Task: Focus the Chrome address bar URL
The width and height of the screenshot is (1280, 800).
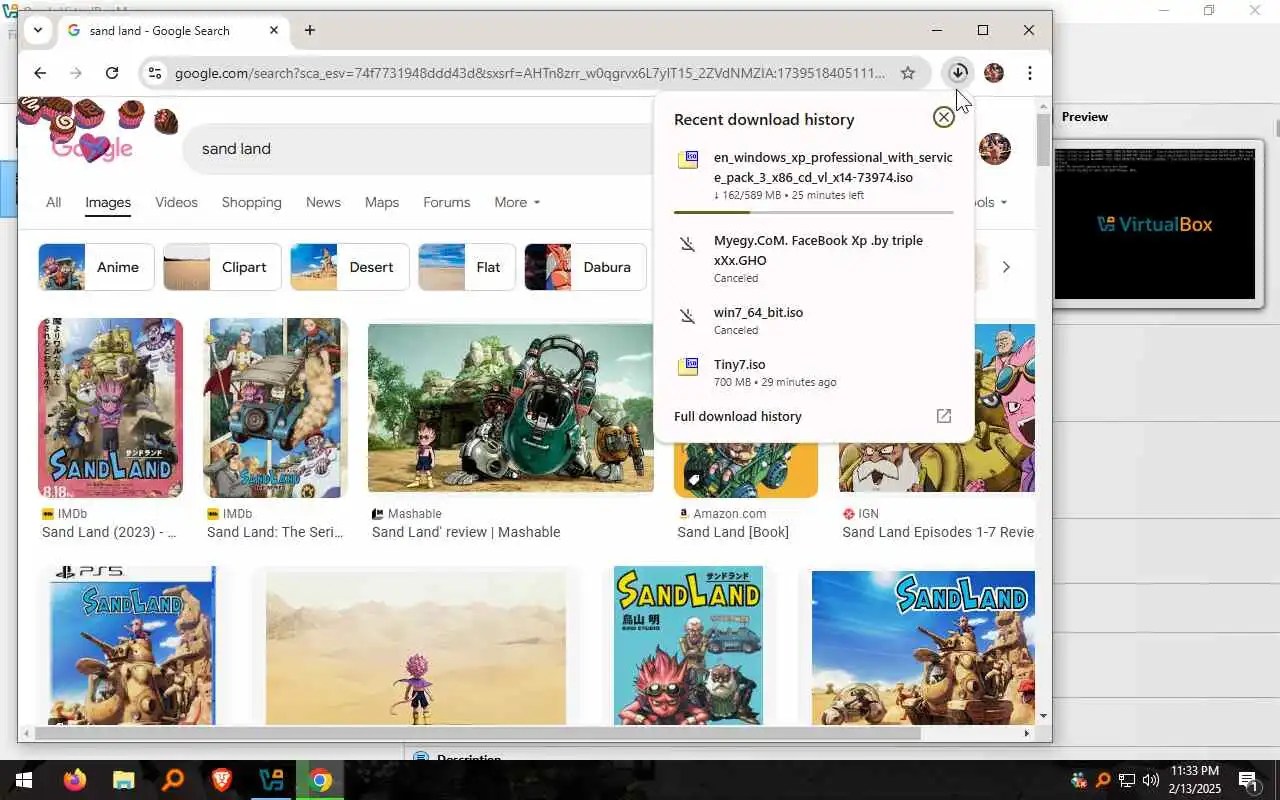Action: (x=530, y=73)
